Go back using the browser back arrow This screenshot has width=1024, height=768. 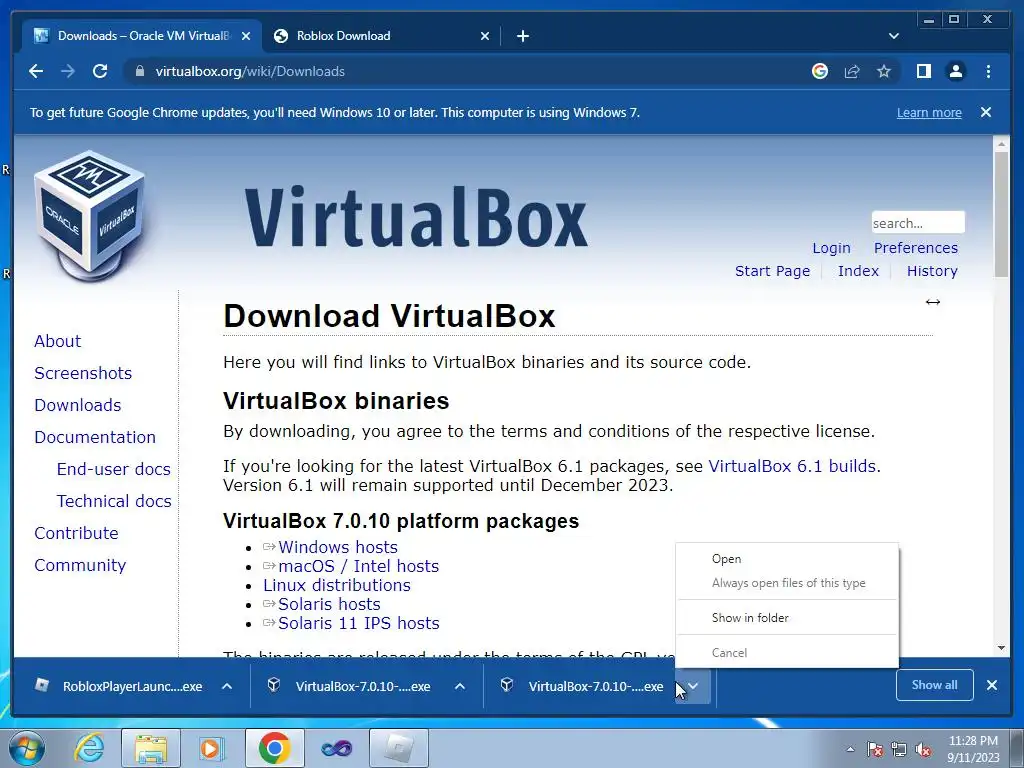(x=36, y=71)
